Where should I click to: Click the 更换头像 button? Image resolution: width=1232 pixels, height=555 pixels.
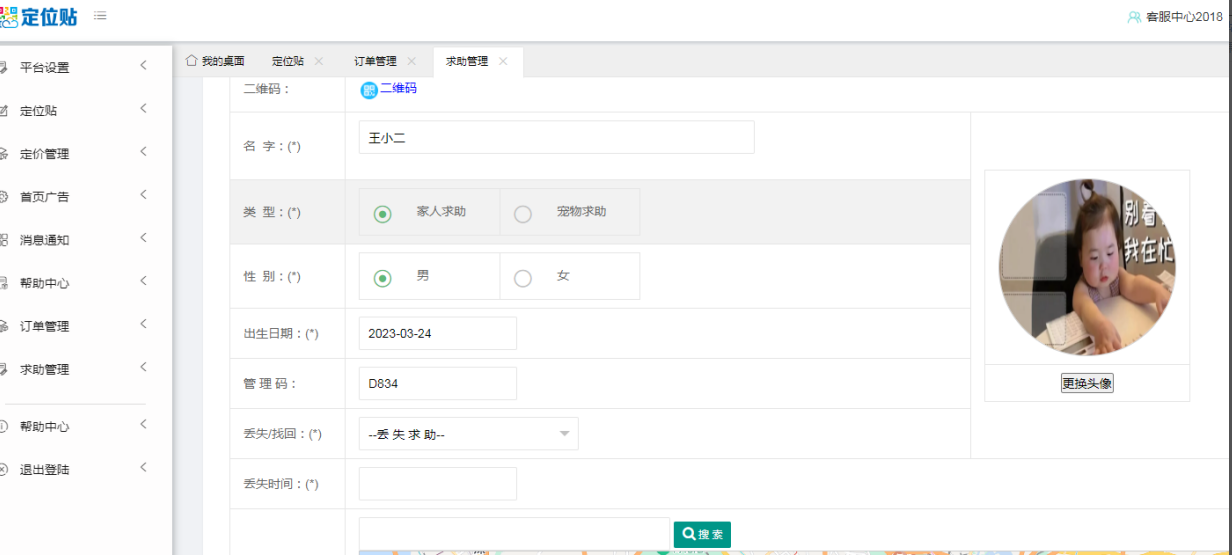click(x=1087, y=383)
